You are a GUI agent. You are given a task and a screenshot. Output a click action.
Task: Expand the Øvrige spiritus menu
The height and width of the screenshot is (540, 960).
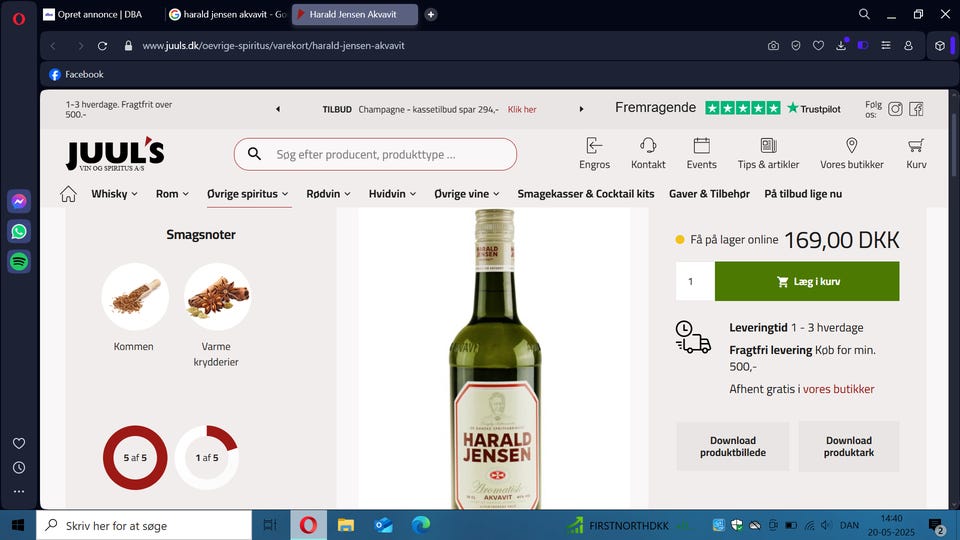(248, 193)
